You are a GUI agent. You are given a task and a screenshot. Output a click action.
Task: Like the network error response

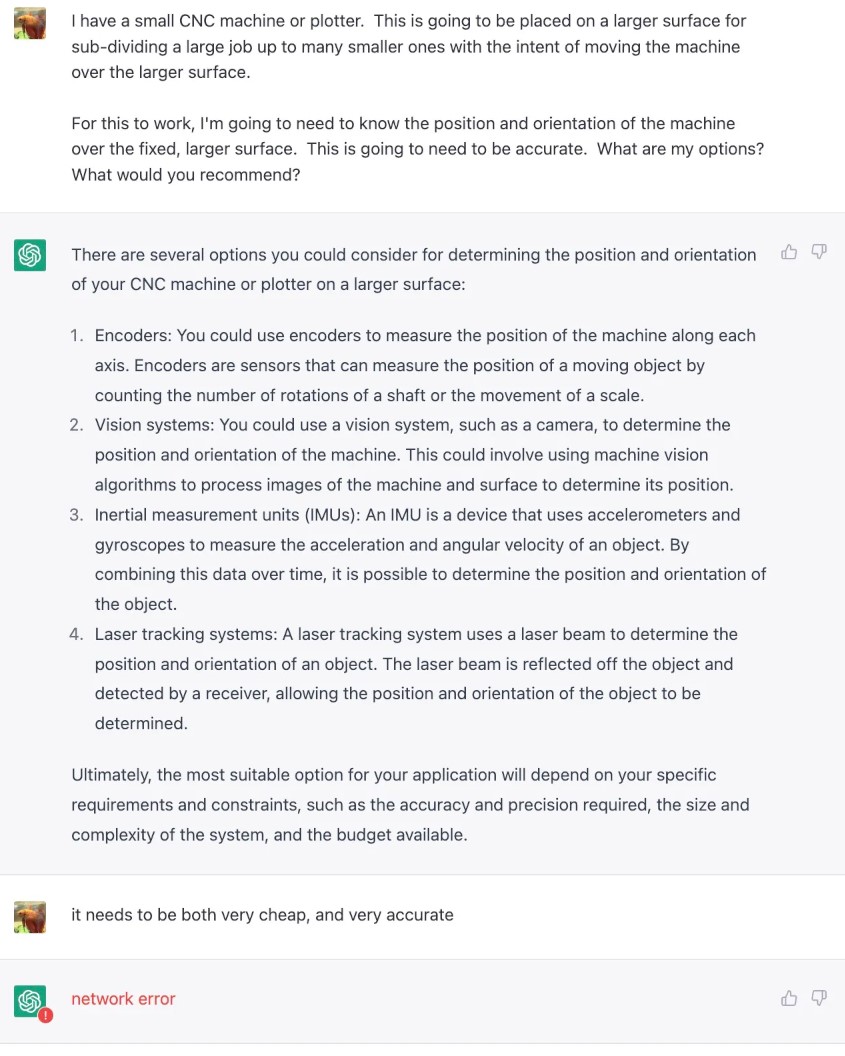[x=789, y=998]
